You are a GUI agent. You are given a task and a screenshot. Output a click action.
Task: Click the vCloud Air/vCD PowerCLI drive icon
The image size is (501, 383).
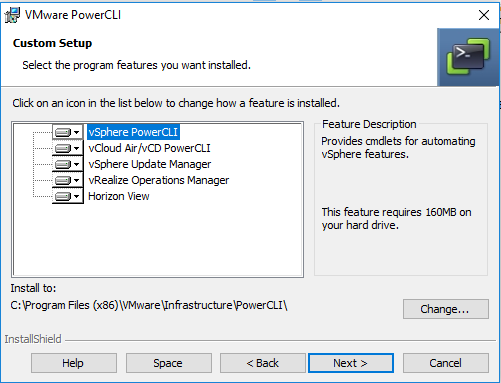point(63,148)
